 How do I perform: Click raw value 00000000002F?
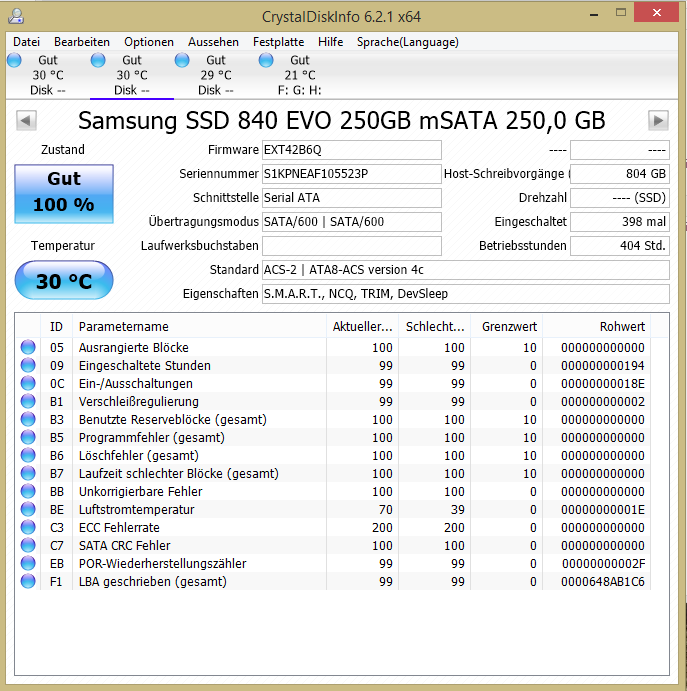(x=603, y=564)
